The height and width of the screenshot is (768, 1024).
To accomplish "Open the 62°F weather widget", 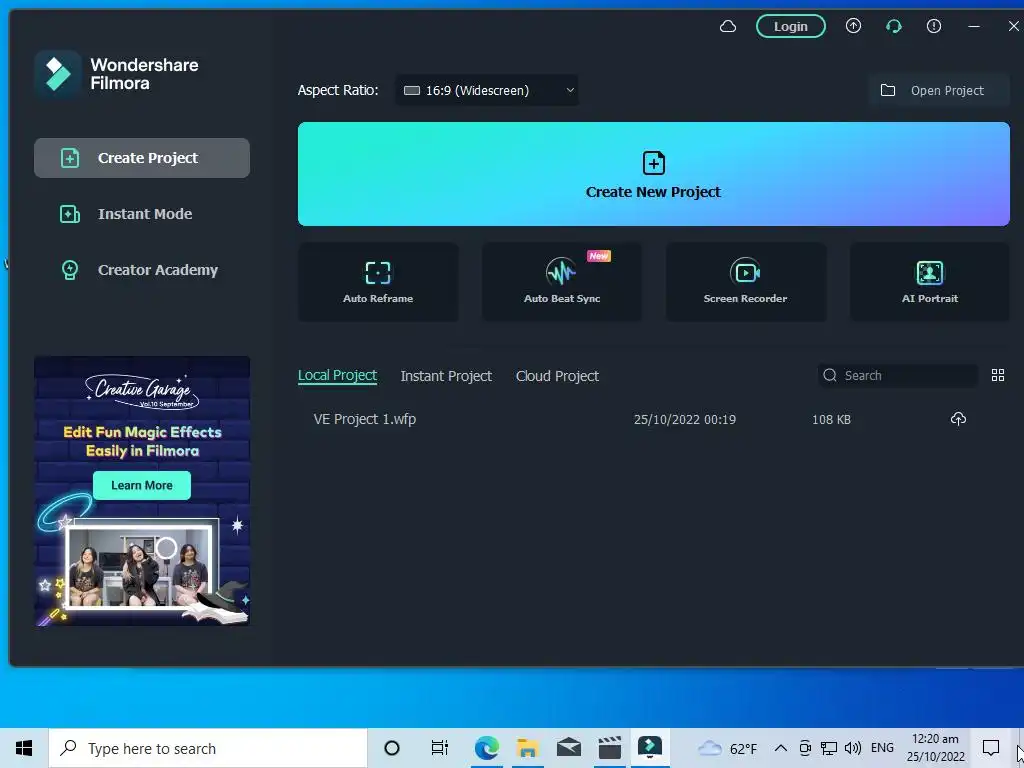I will tap(727, 748).
